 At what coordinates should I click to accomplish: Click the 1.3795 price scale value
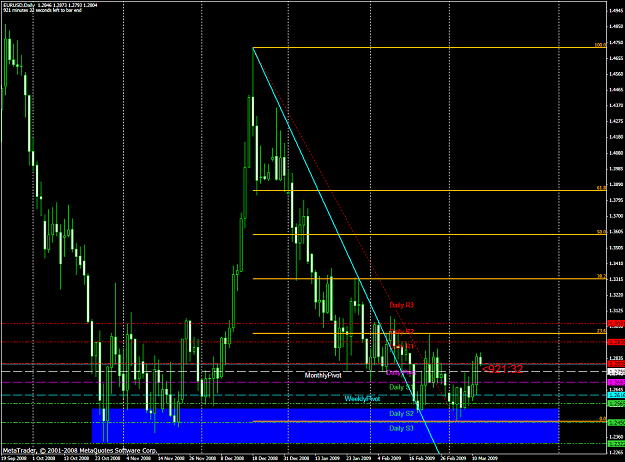click(615, 200)
